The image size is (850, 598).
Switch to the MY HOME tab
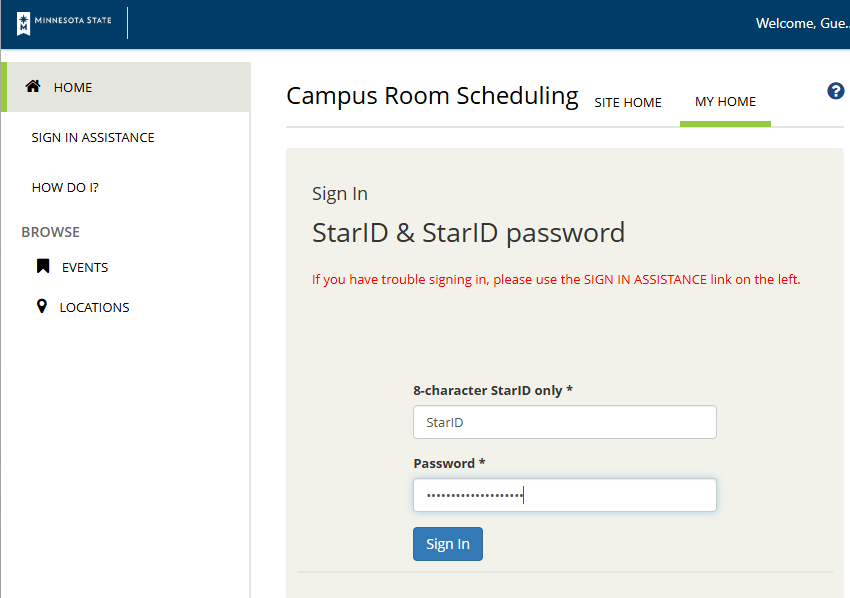click(x=725, y=102)
